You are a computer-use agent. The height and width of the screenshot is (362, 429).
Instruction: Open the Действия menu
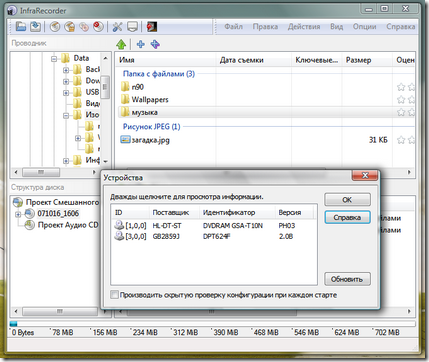[x=304, y=27]
